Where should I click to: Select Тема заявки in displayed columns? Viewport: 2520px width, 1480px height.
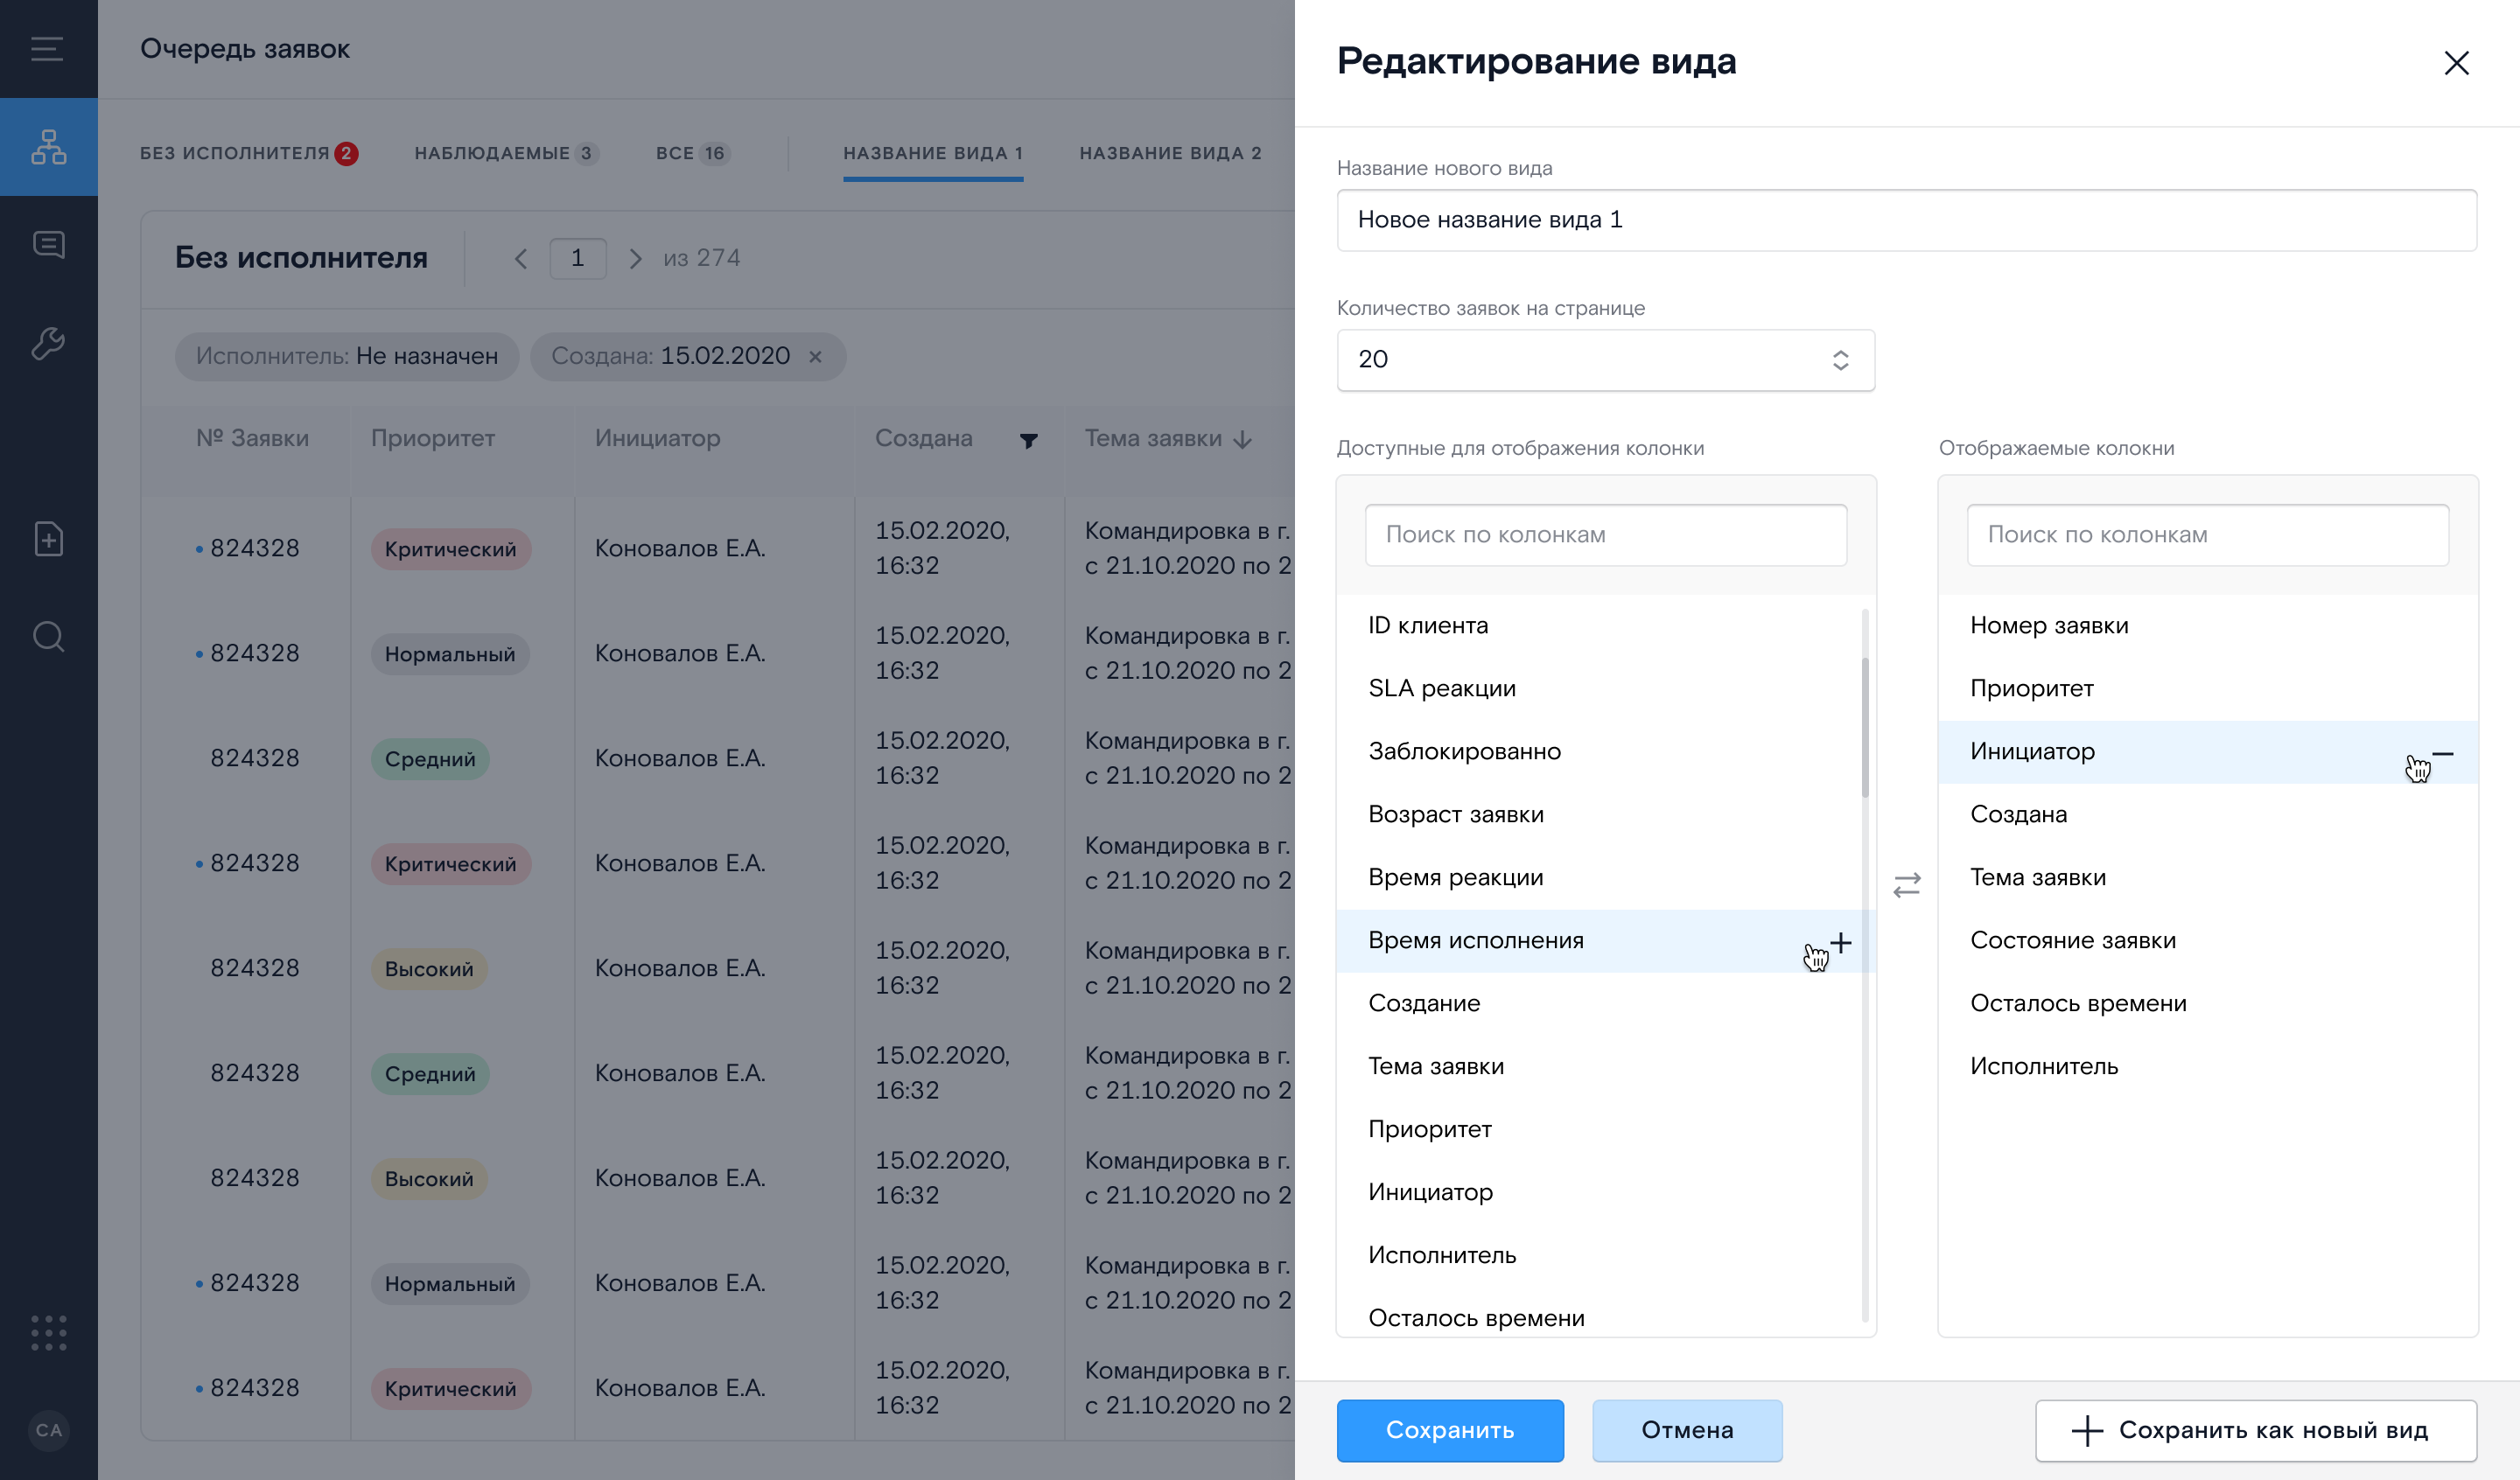tap(2208, 878)
